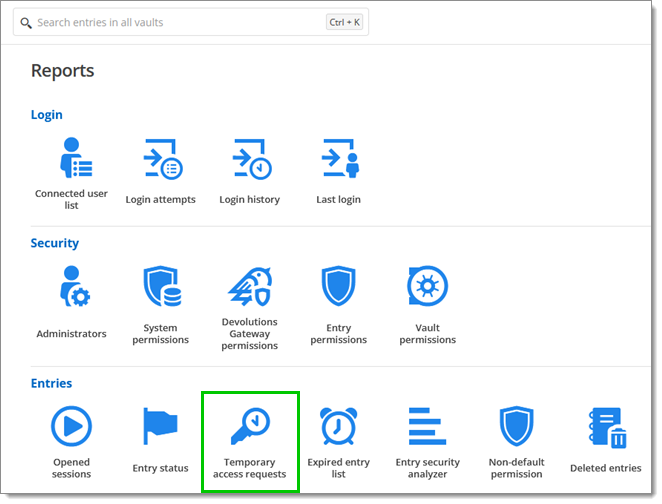Click the Entries section heading
This screenshot has width=662, height=504.
point(52,383)
